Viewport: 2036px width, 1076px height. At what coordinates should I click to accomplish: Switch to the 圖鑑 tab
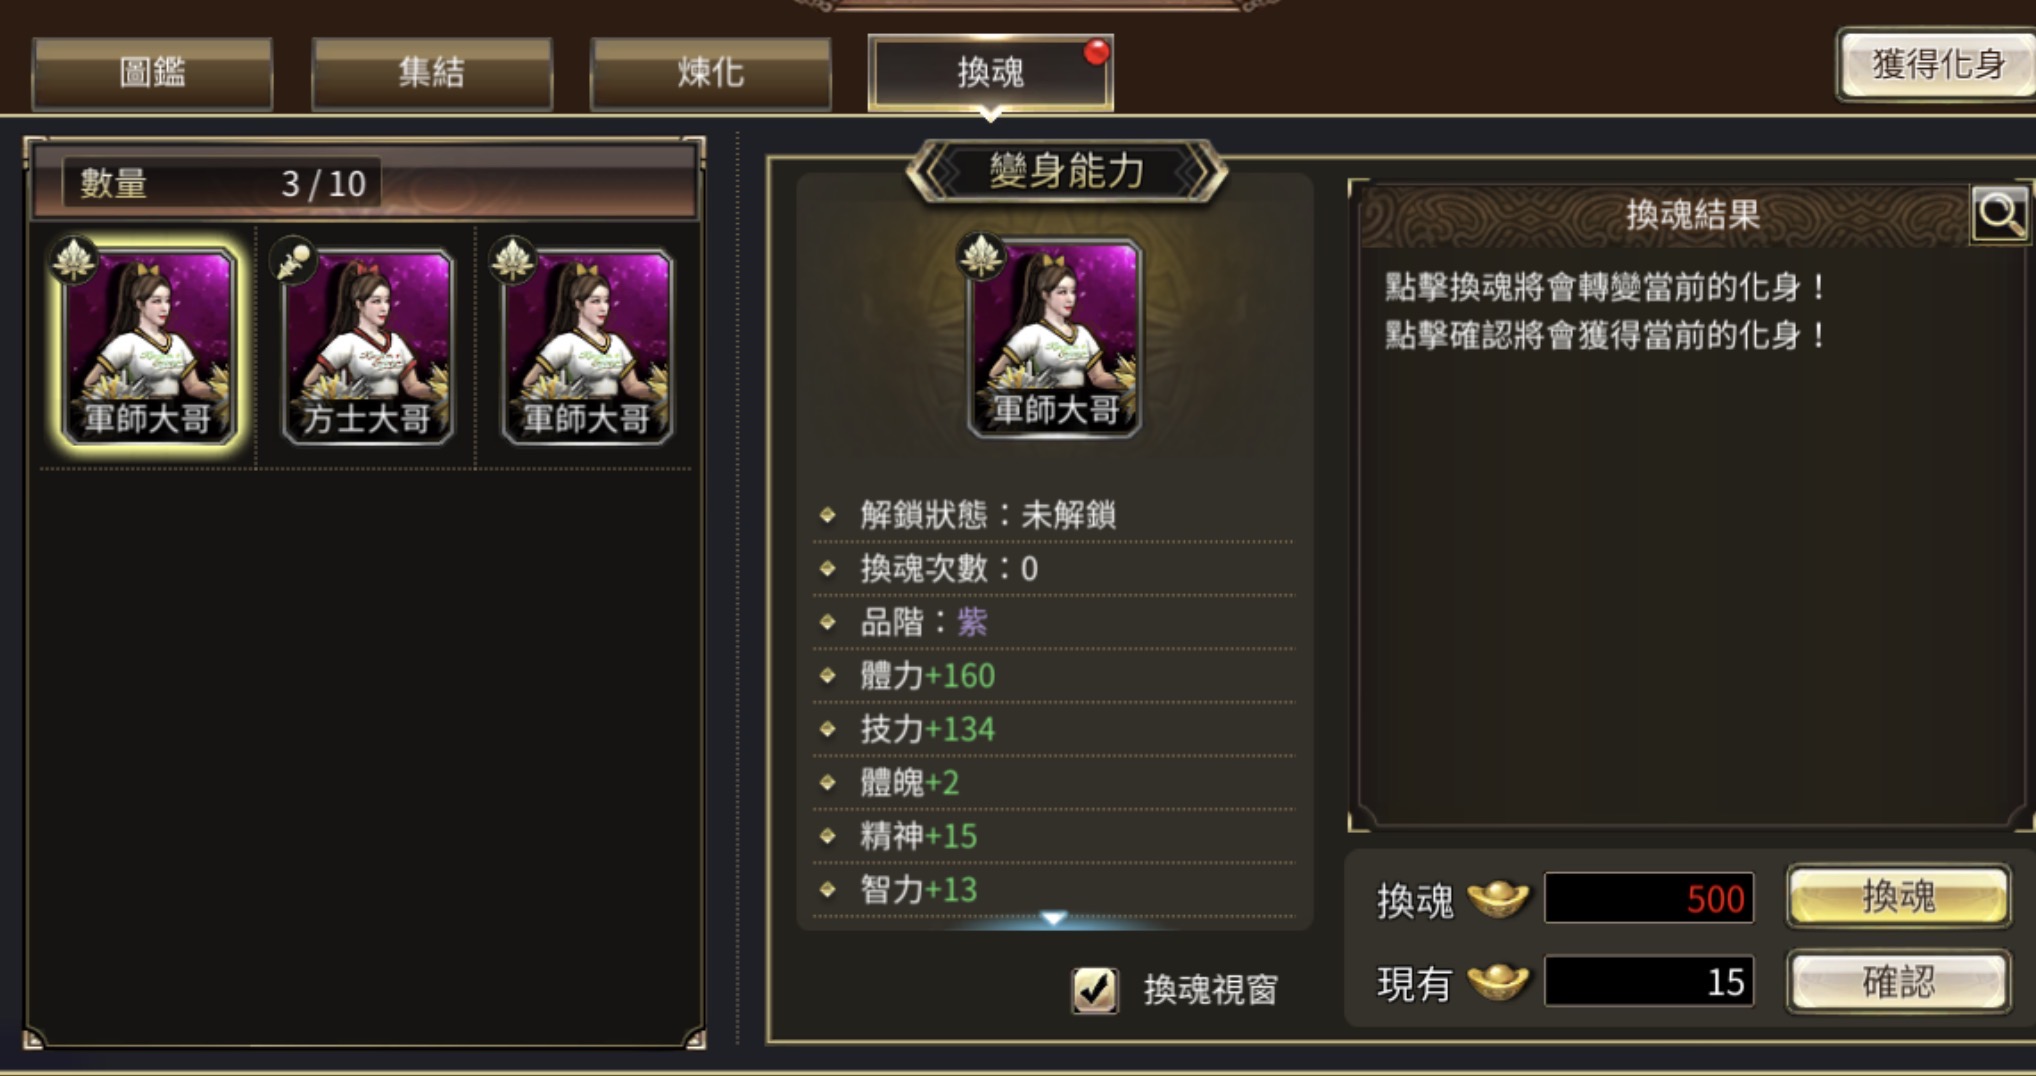pos(152,72)
